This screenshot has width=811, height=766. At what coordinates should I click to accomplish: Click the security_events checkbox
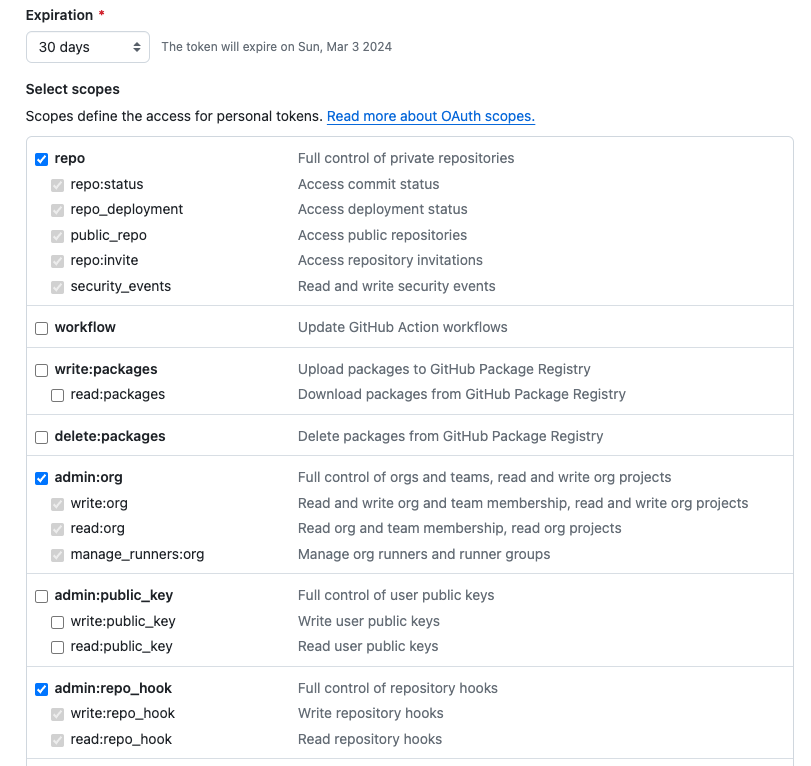click(58, 287)
